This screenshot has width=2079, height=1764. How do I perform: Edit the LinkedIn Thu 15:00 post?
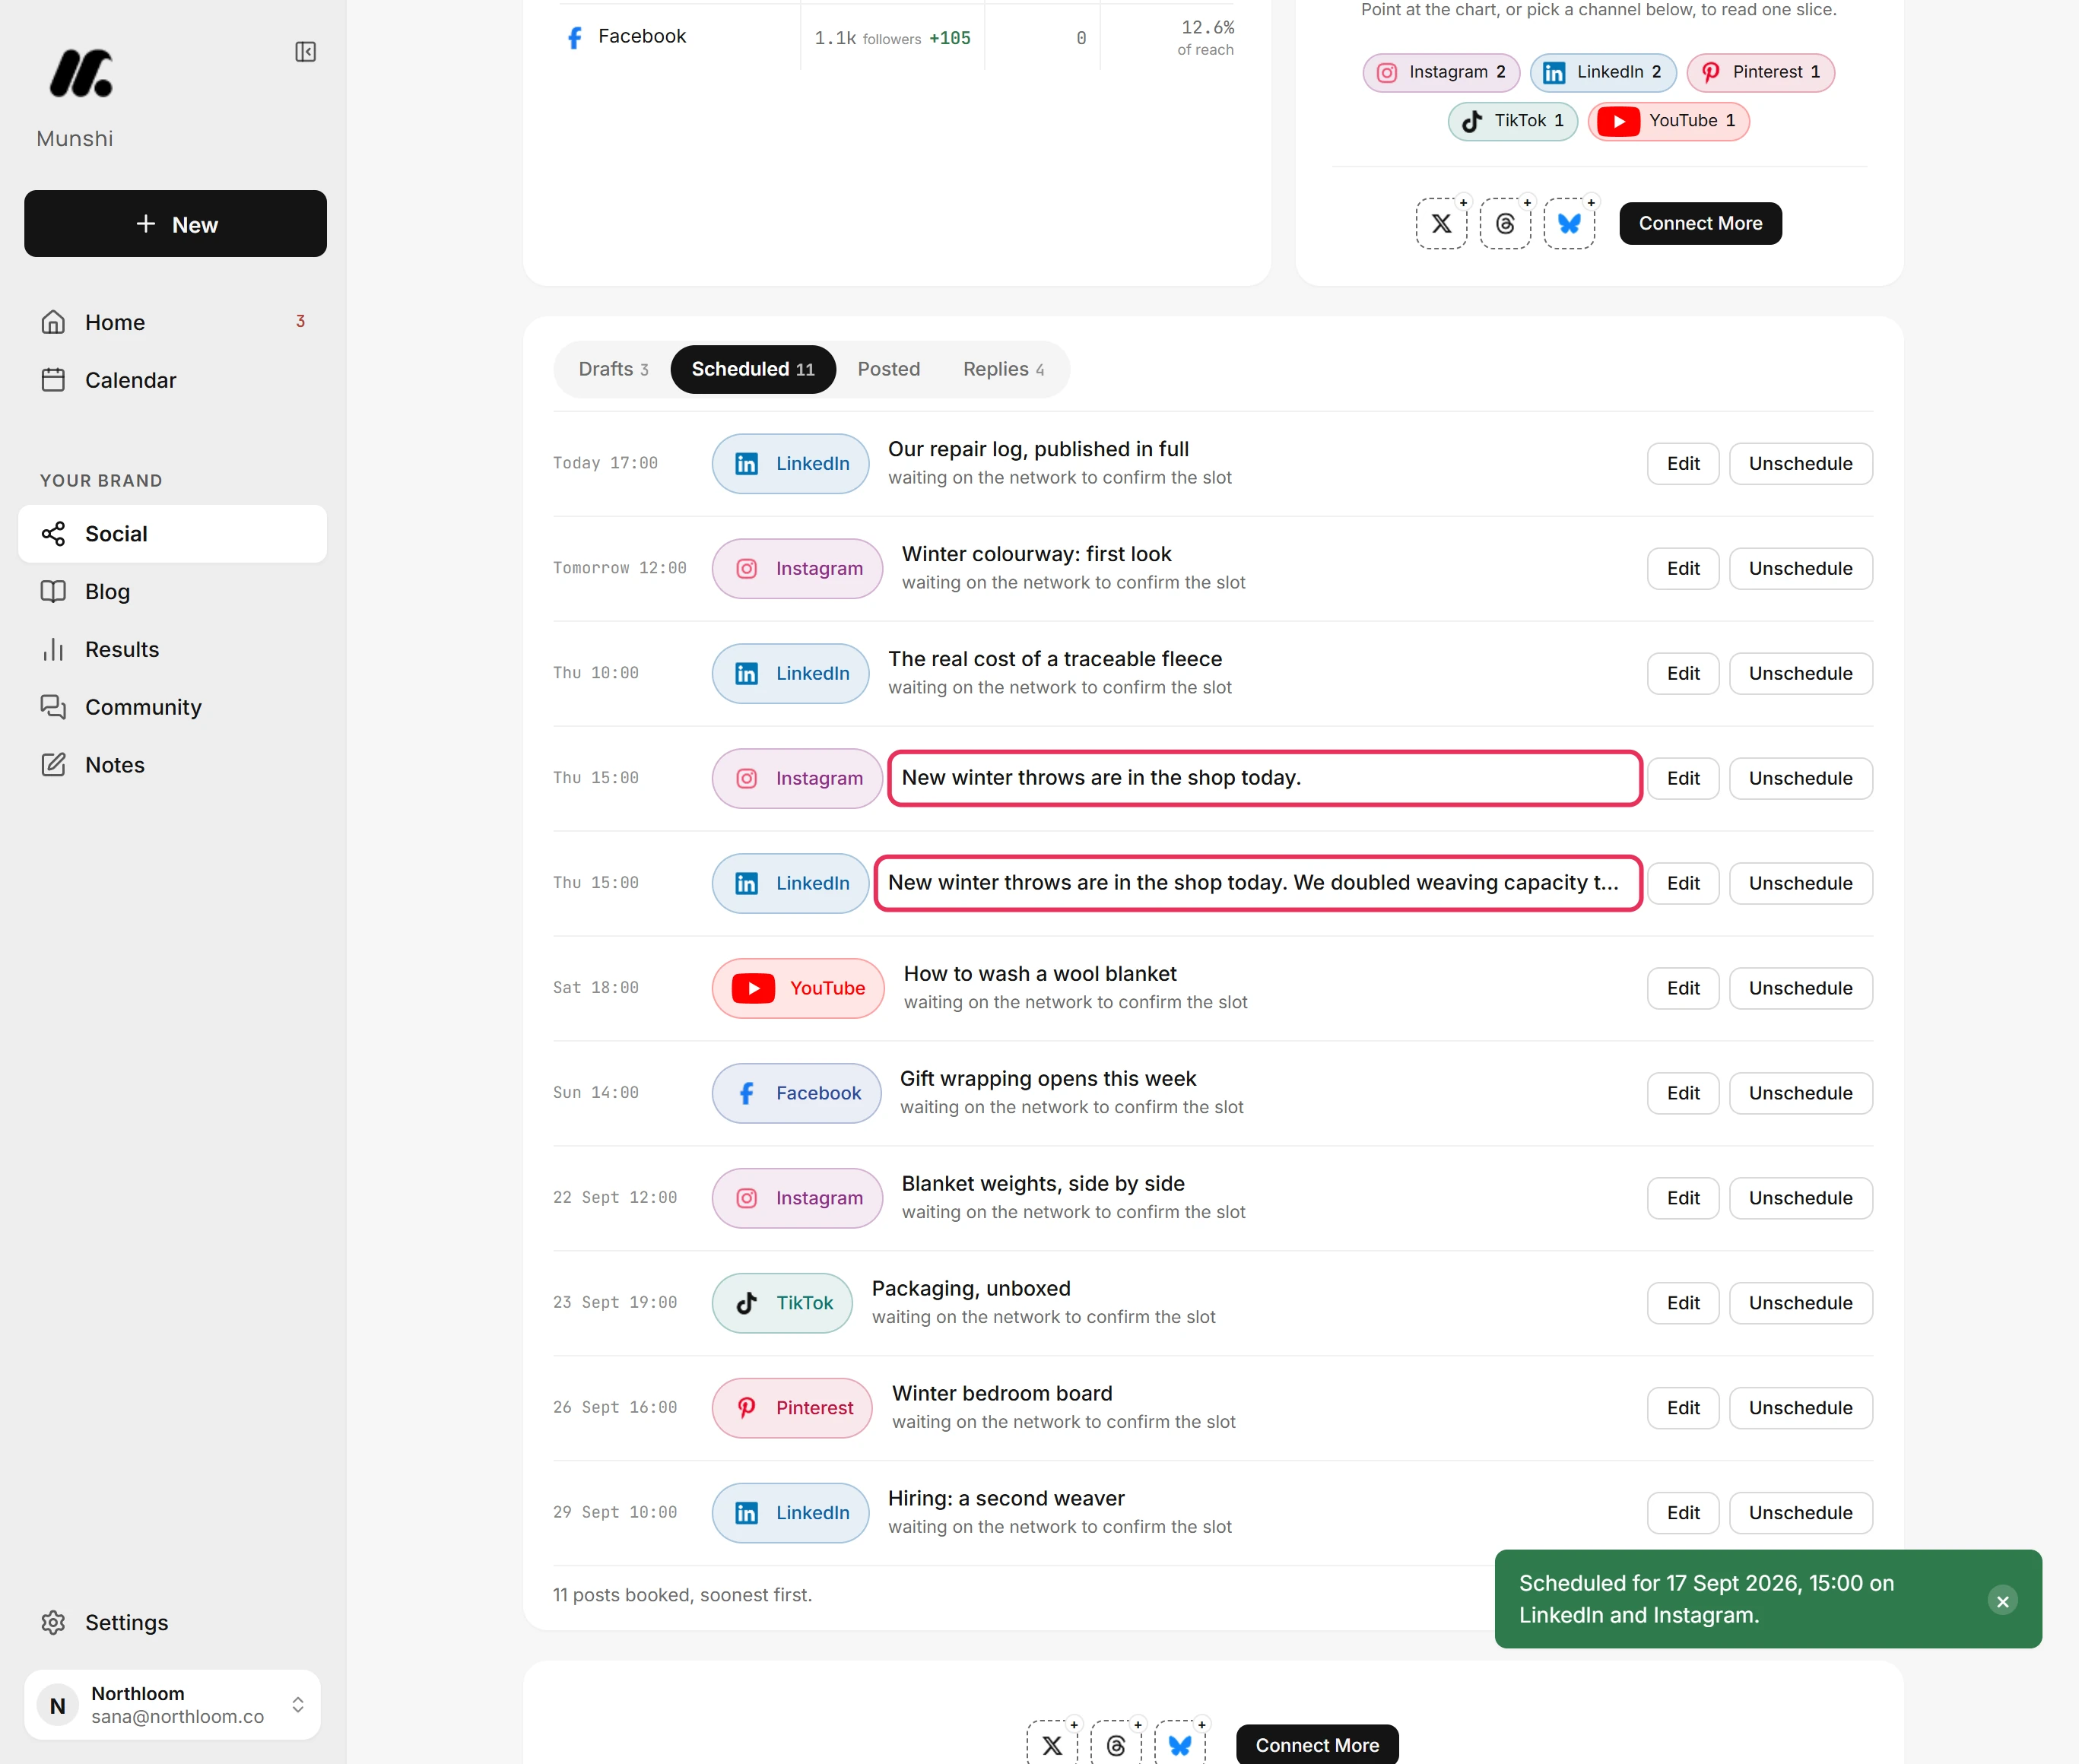tap(1683, 883)
